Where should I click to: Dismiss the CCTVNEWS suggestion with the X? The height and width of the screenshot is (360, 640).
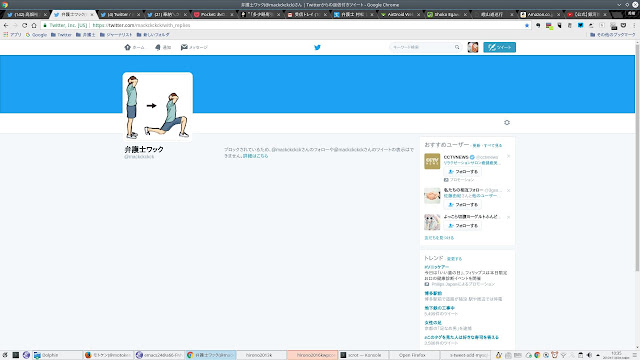(x=509, y=156)
